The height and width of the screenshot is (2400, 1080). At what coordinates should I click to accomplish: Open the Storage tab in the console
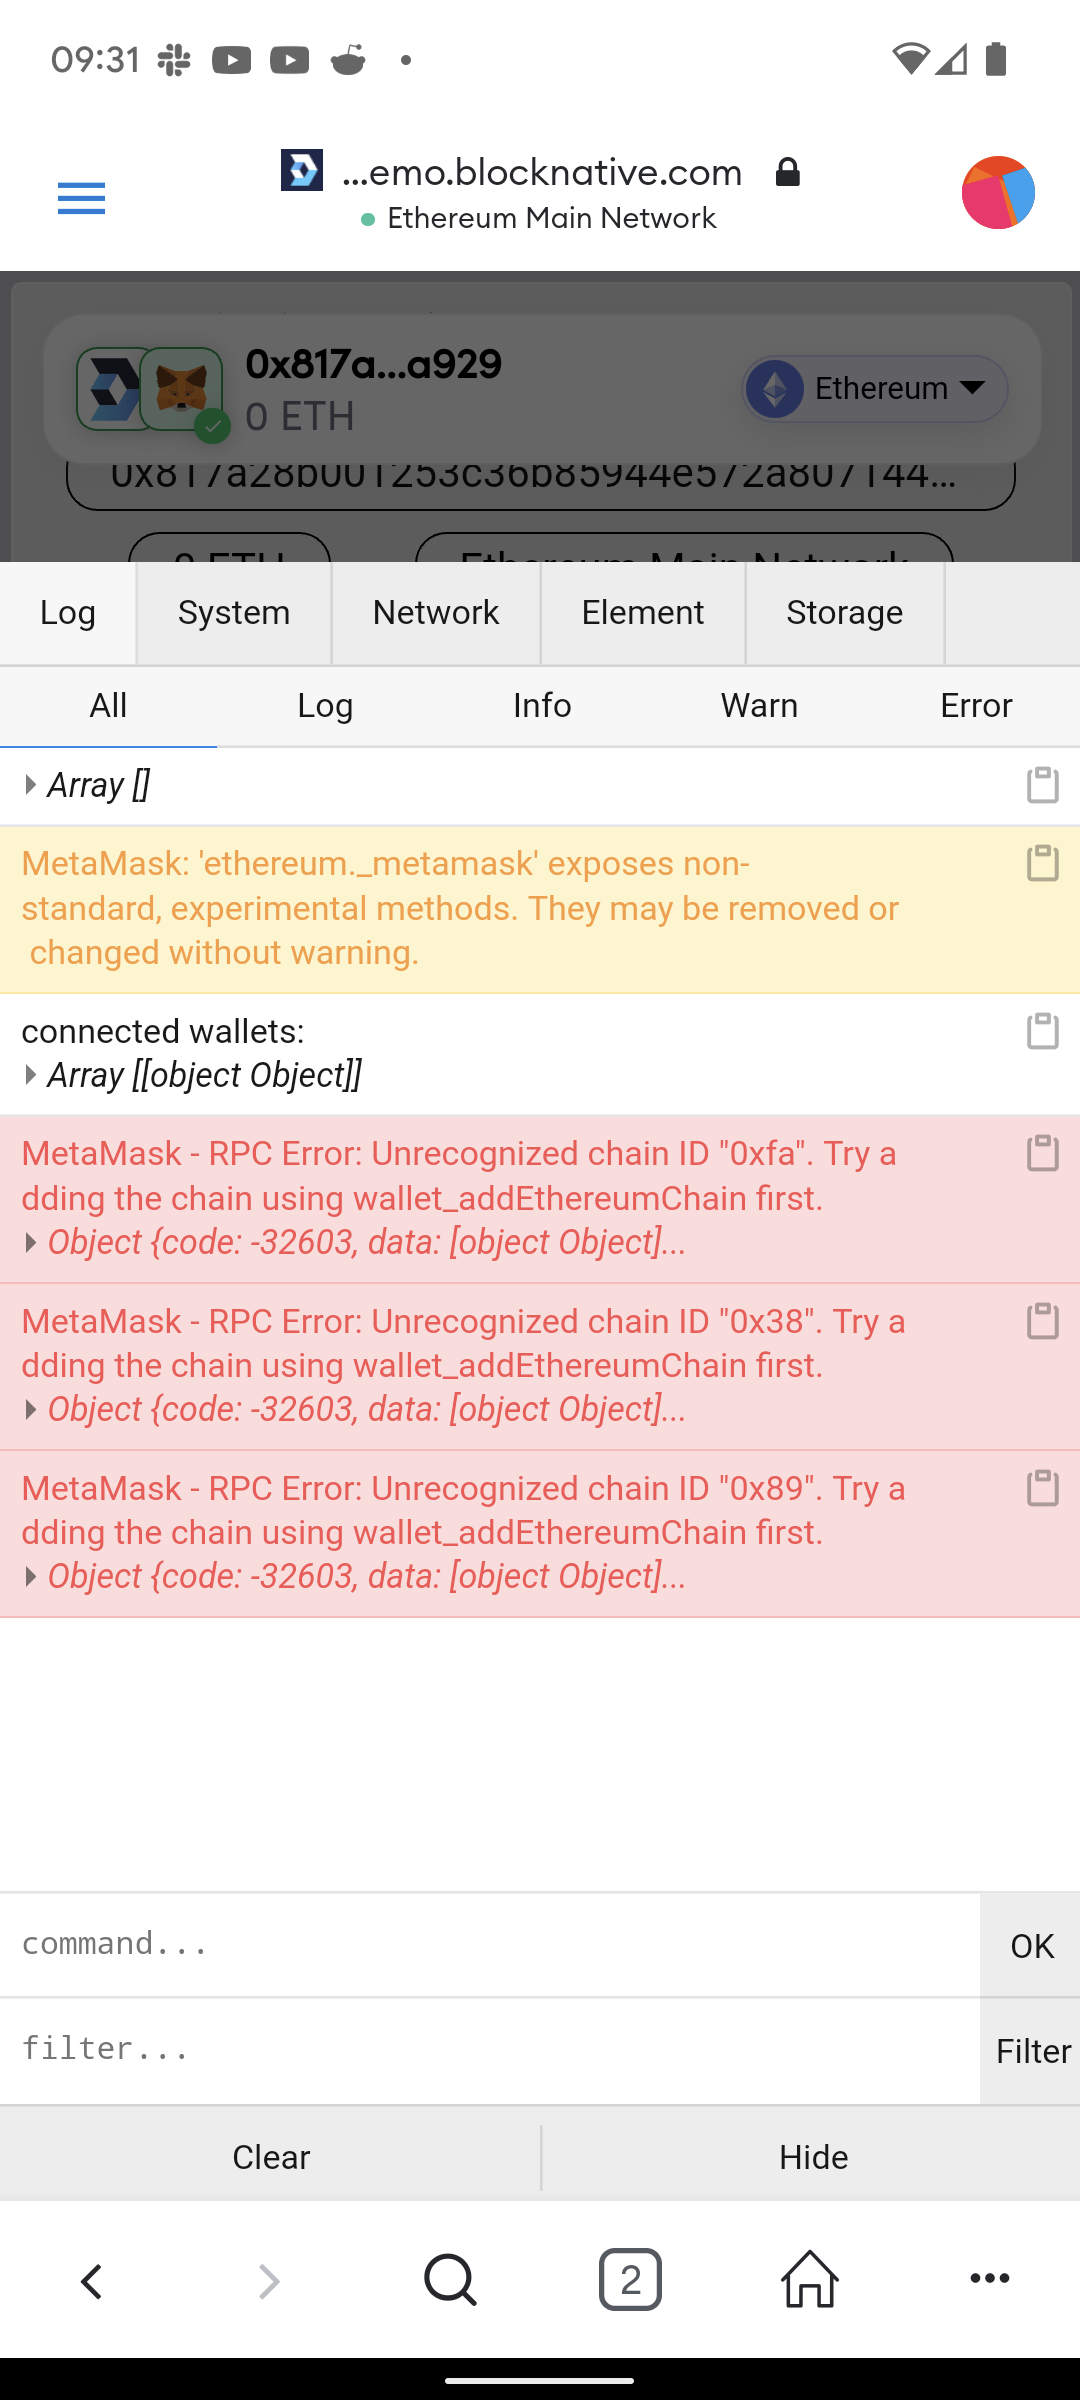(844, 612)
